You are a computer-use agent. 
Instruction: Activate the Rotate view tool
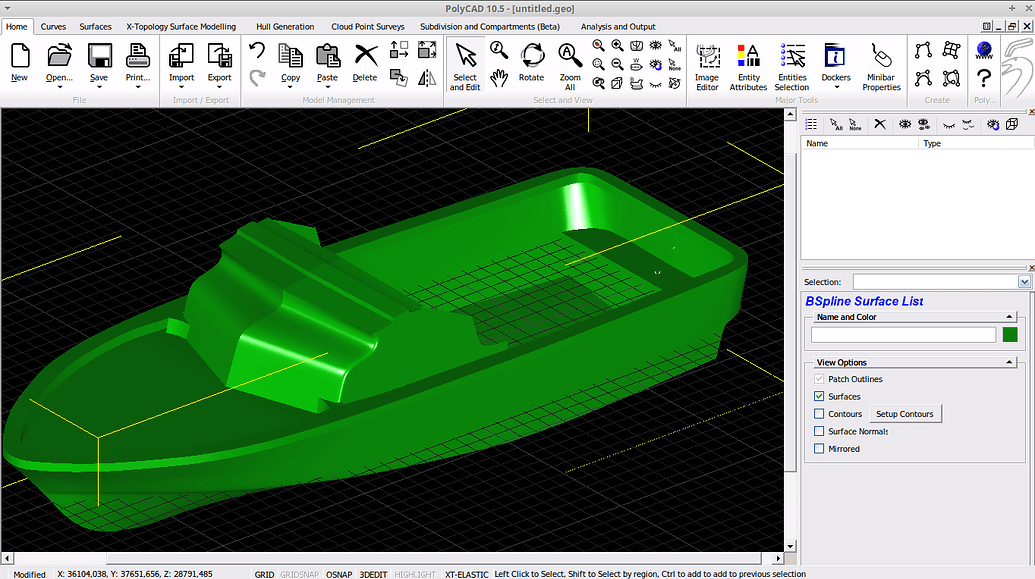(531, 62)
